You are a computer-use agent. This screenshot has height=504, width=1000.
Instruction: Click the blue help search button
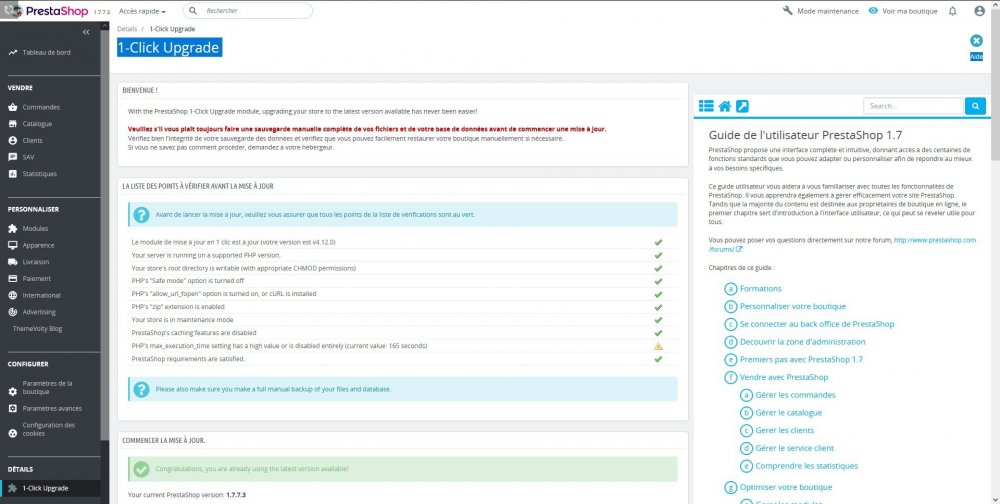[x=975, y=106]
